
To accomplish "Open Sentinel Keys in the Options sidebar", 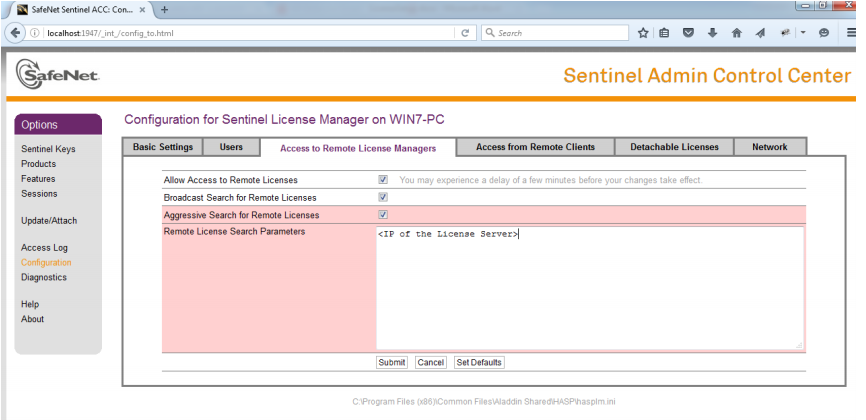I will (48, 149).
